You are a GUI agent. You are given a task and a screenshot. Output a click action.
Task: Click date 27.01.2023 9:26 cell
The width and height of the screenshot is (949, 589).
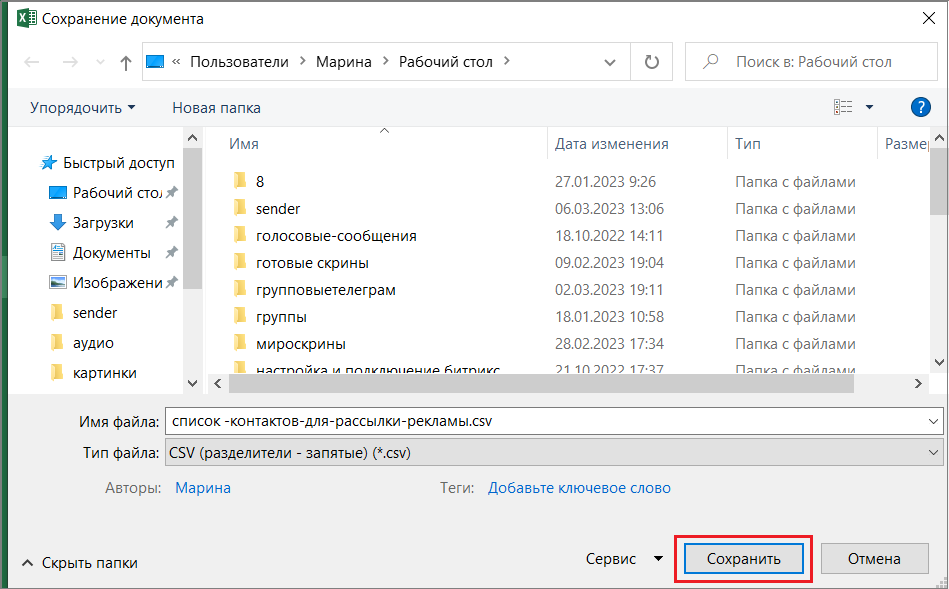[x=605, y=182]
